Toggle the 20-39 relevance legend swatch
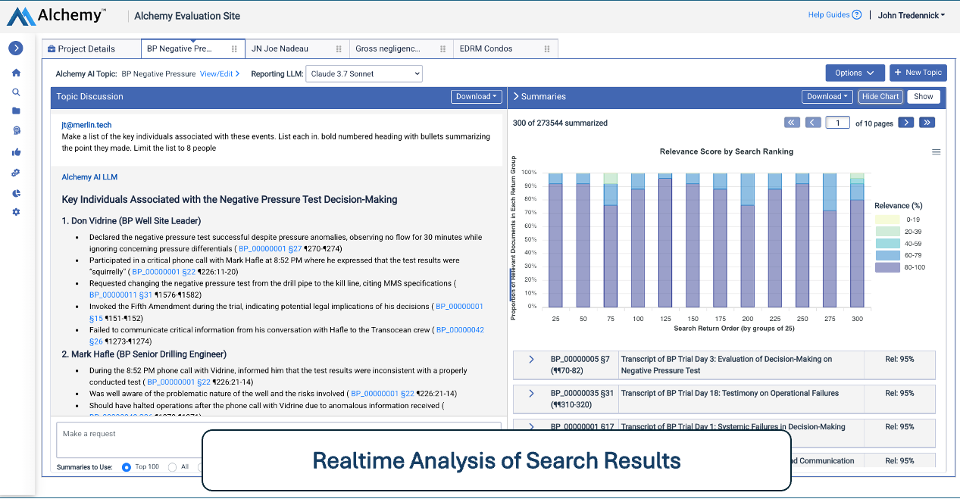This screenshot has width=960, height=502. 887,231
